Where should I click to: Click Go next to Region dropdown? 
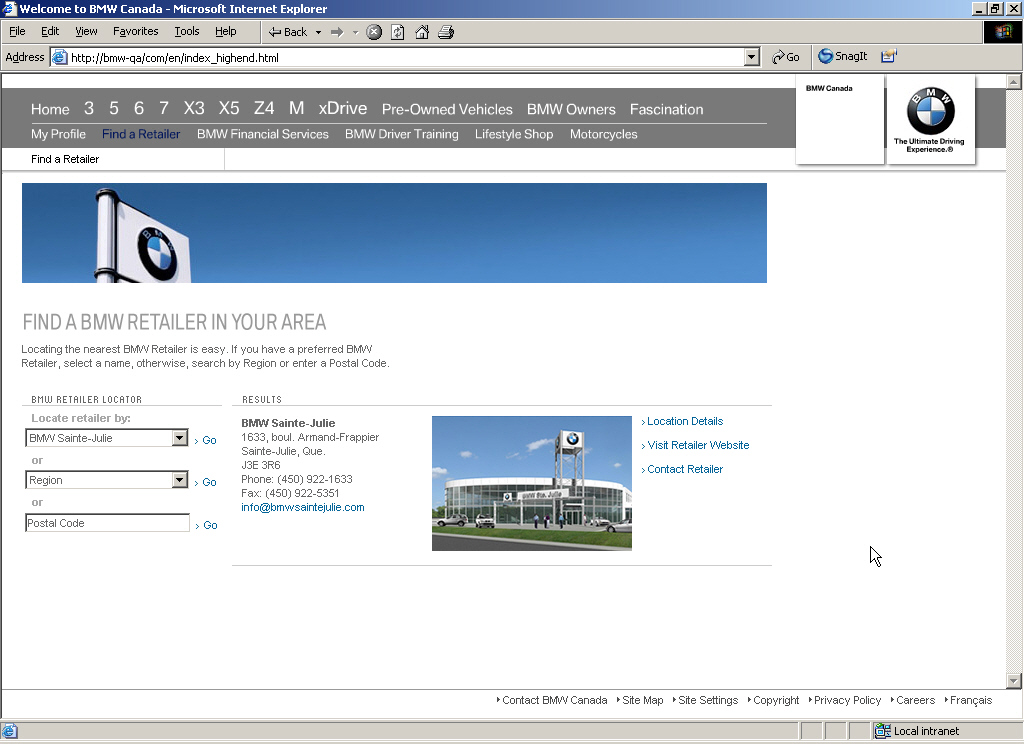(206, 482)
